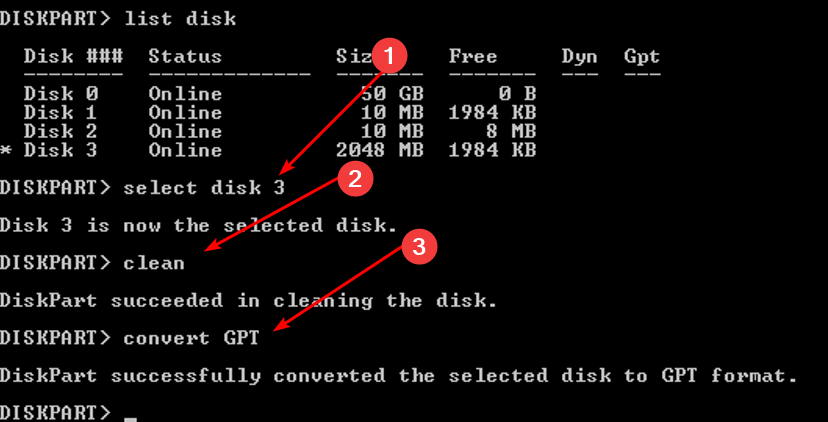This screenshot has height=422, width=828.
Task: Click the red step 3 badge
Action: (x=420, y=248)
